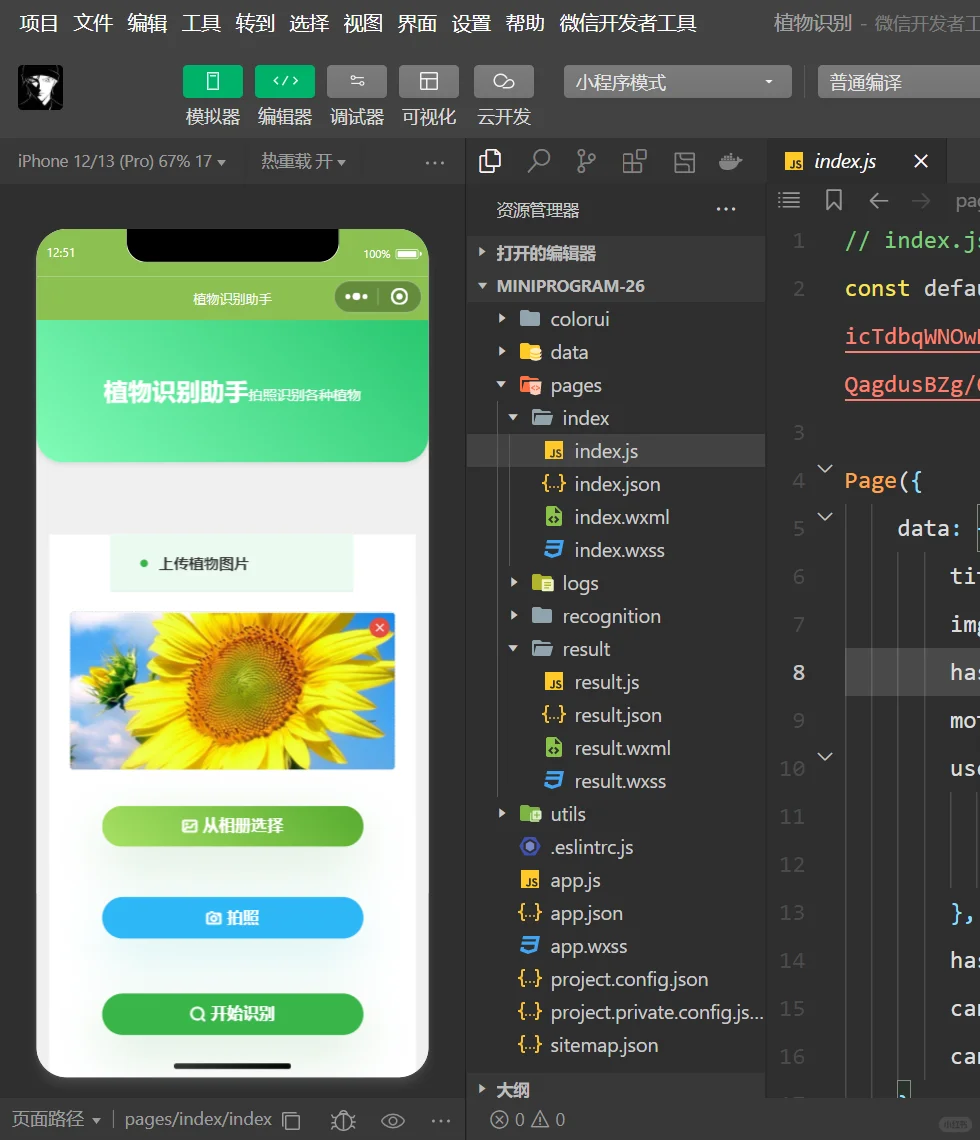
Task: Expand the colorui folder
Action: [x=616, y=319]
